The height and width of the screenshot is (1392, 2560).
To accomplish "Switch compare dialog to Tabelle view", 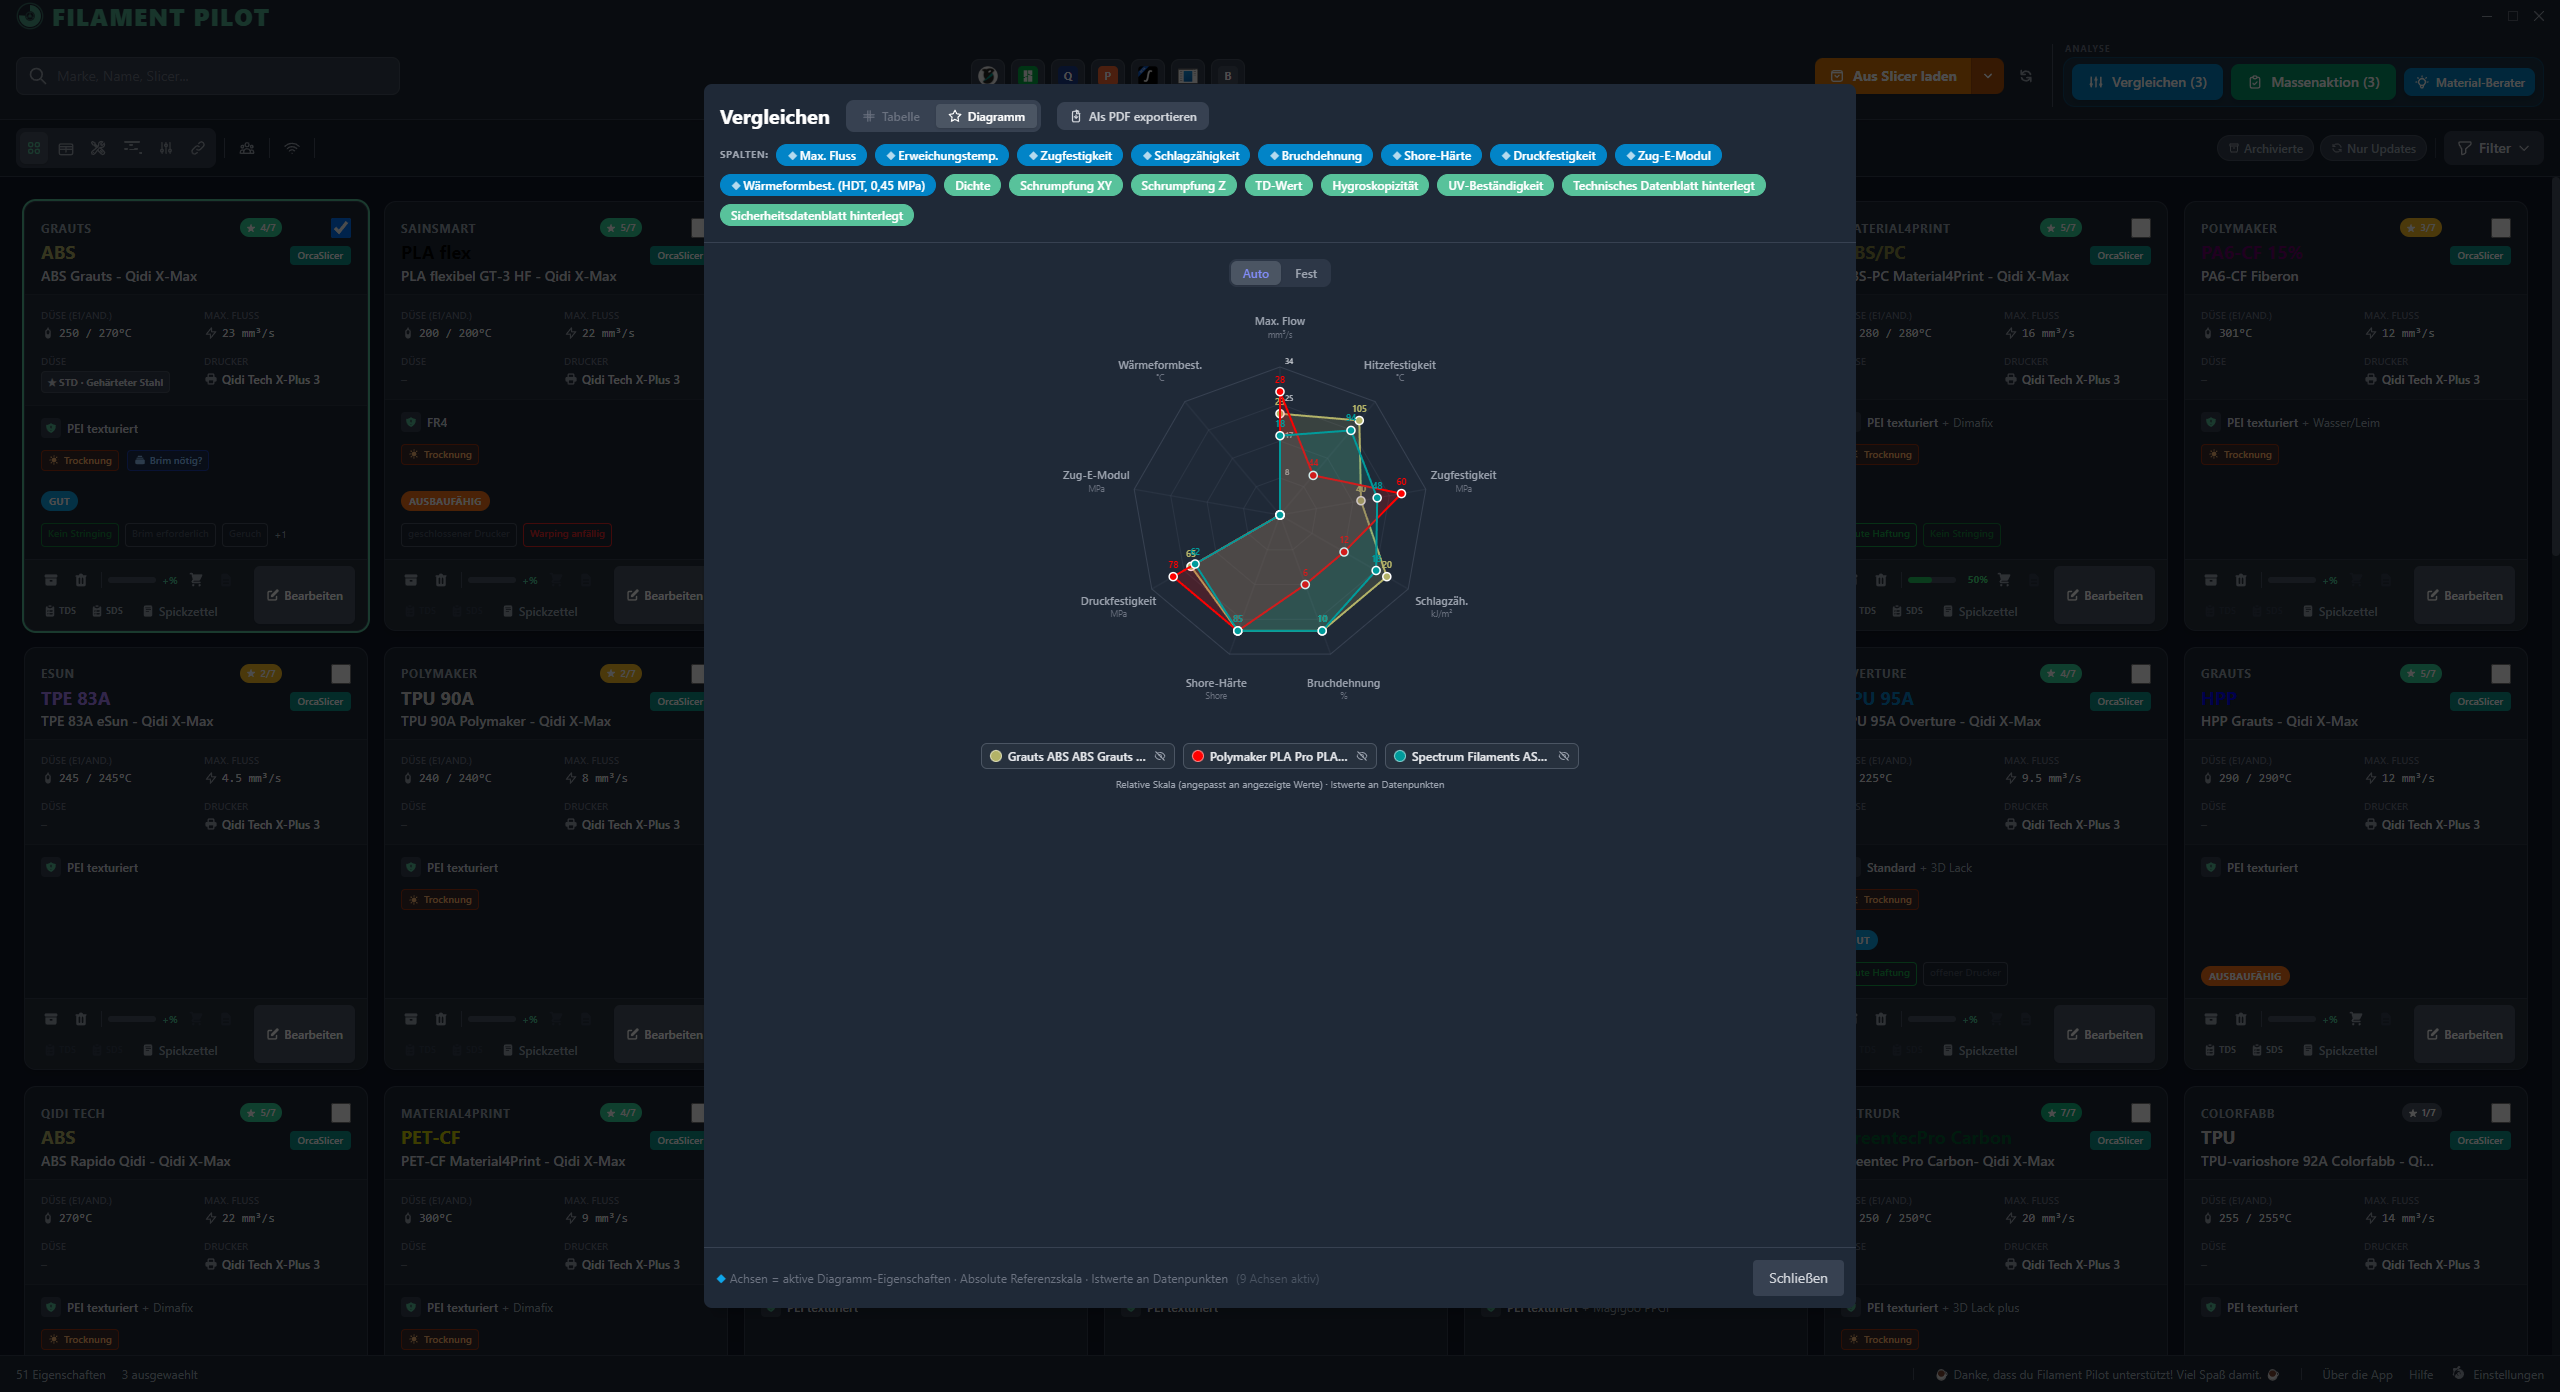I will point(891,117).
